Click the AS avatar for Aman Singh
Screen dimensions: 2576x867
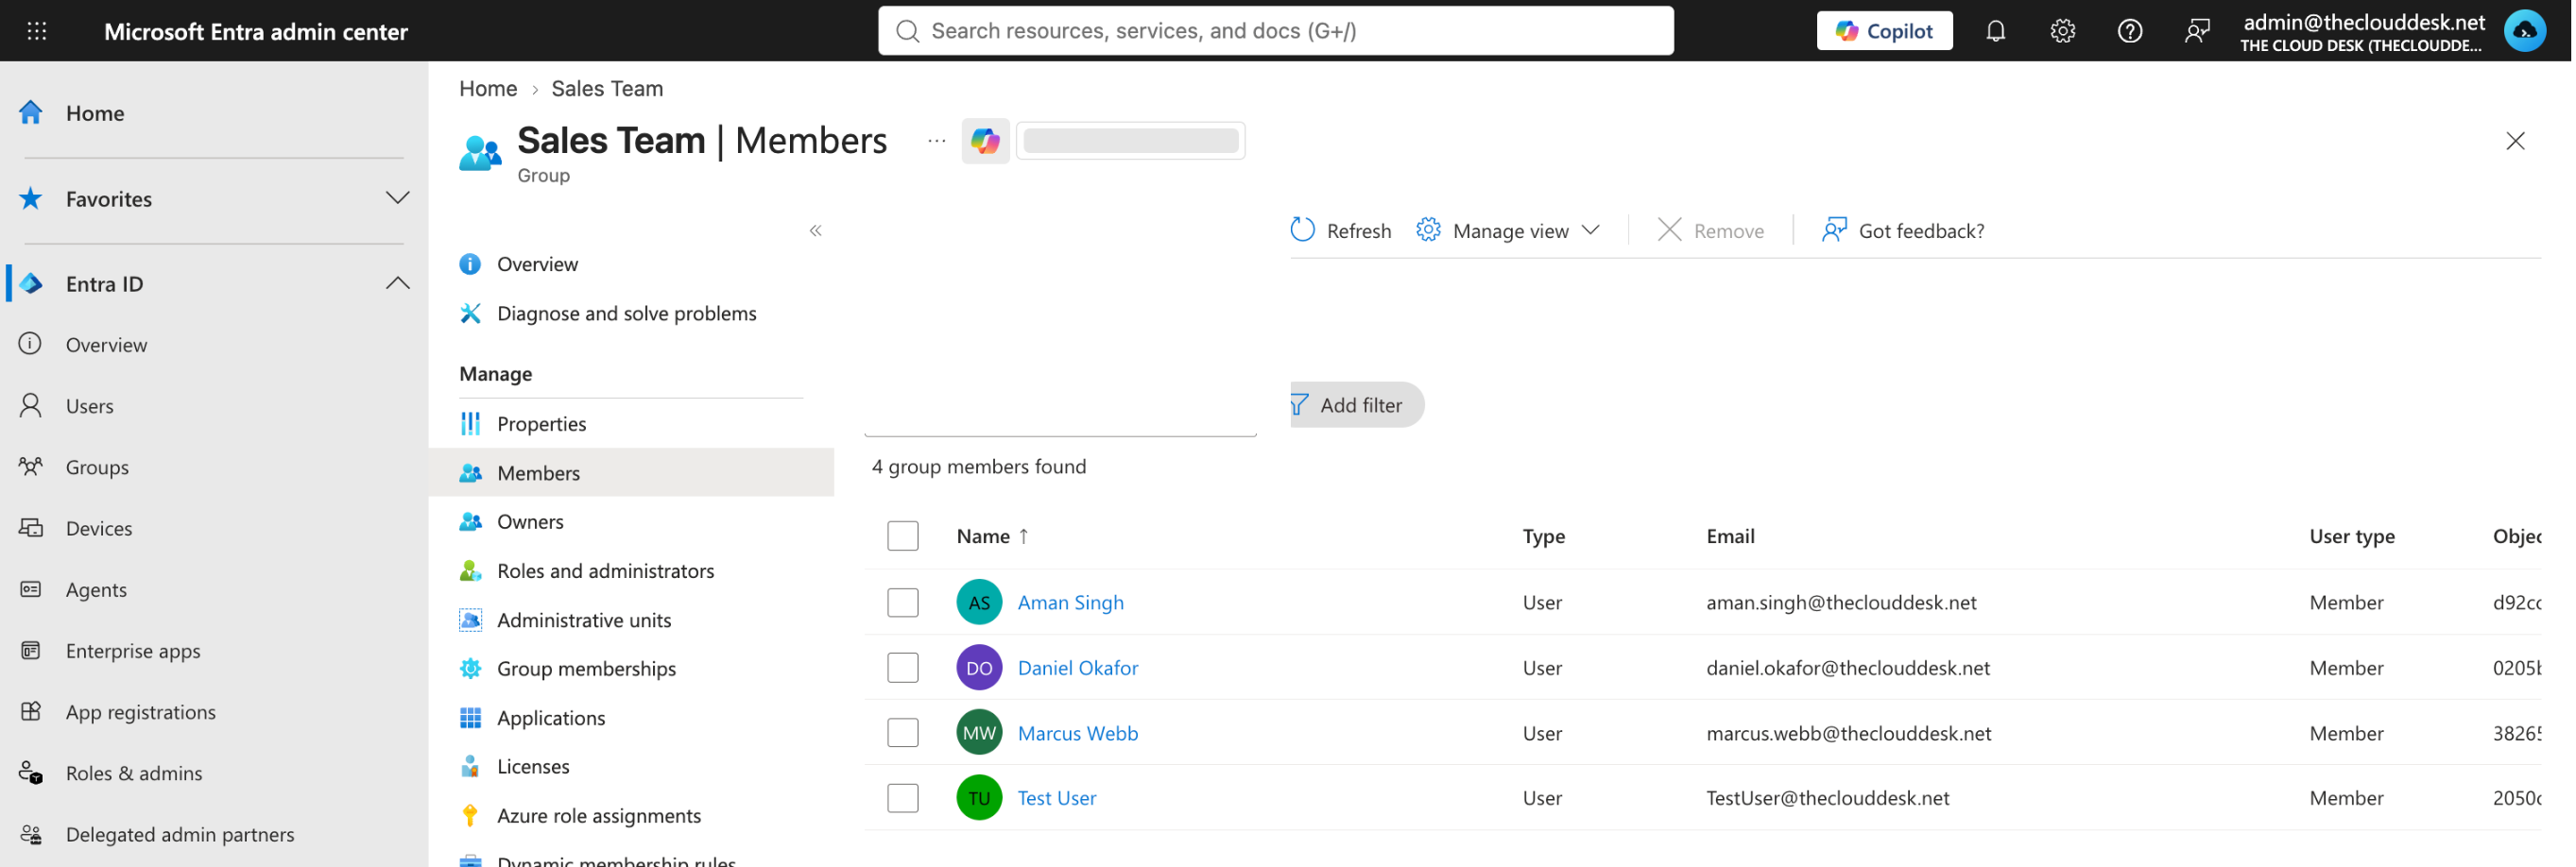pyautogui.click(x=980, y=603)
